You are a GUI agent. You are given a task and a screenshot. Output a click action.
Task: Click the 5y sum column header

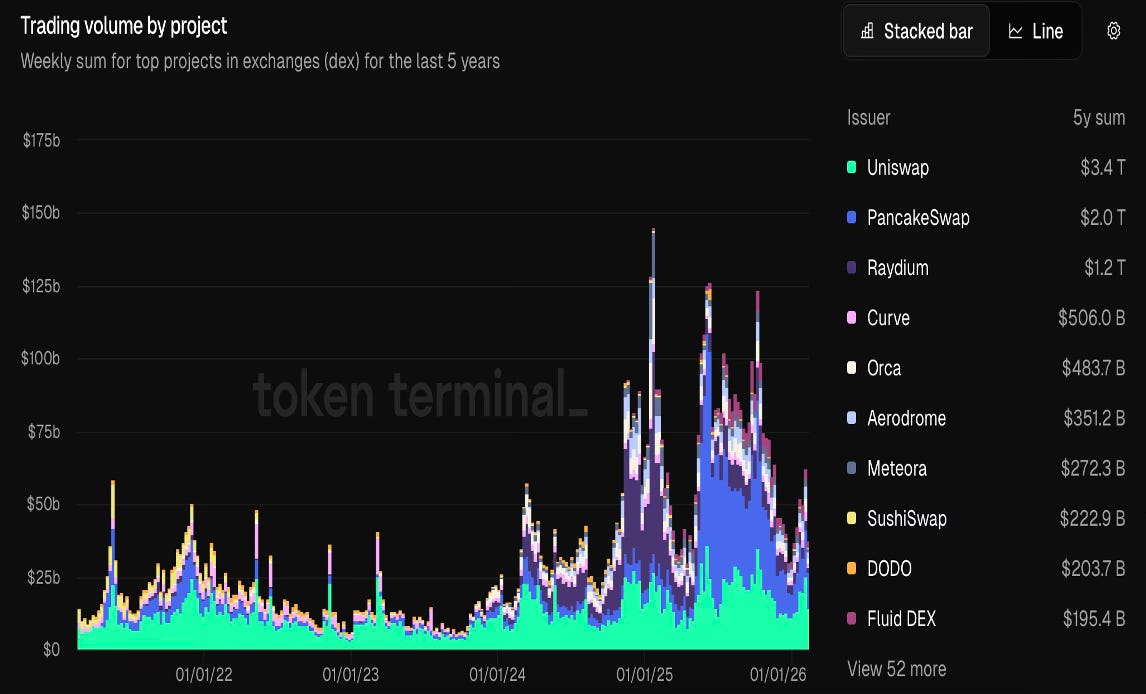pos(1099,118)
